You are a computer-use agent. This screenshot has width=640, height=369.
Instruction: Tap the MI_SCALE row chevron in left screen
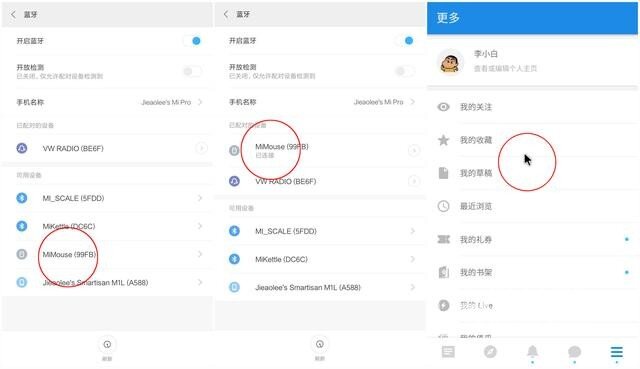click(200, 198)
